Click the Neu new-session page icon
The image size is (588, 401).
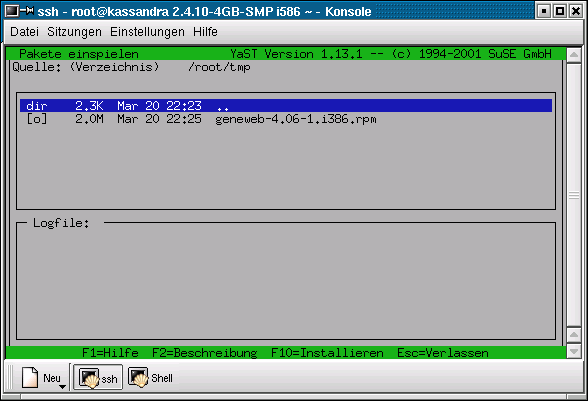click(30, 377)
